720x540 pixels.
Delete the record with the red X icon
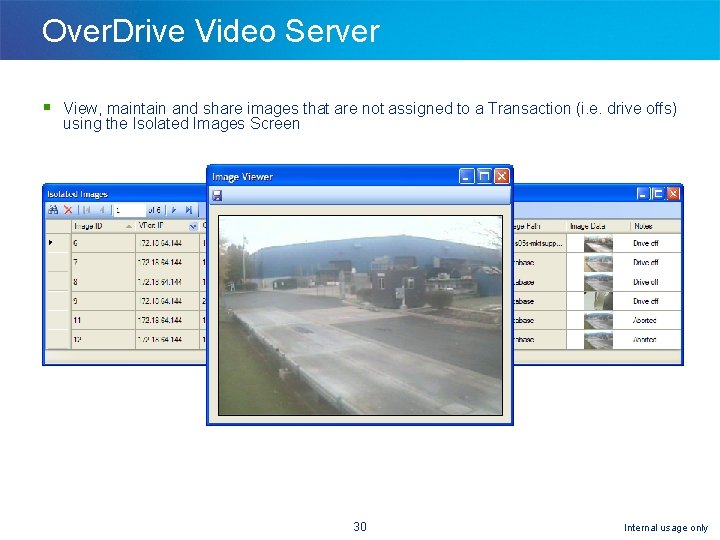coord(68,210)
